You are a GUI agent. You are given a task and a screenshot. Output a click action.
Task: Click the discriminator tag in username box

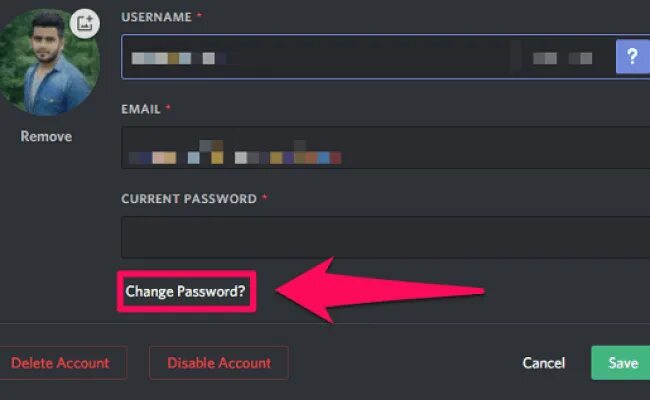563,58
